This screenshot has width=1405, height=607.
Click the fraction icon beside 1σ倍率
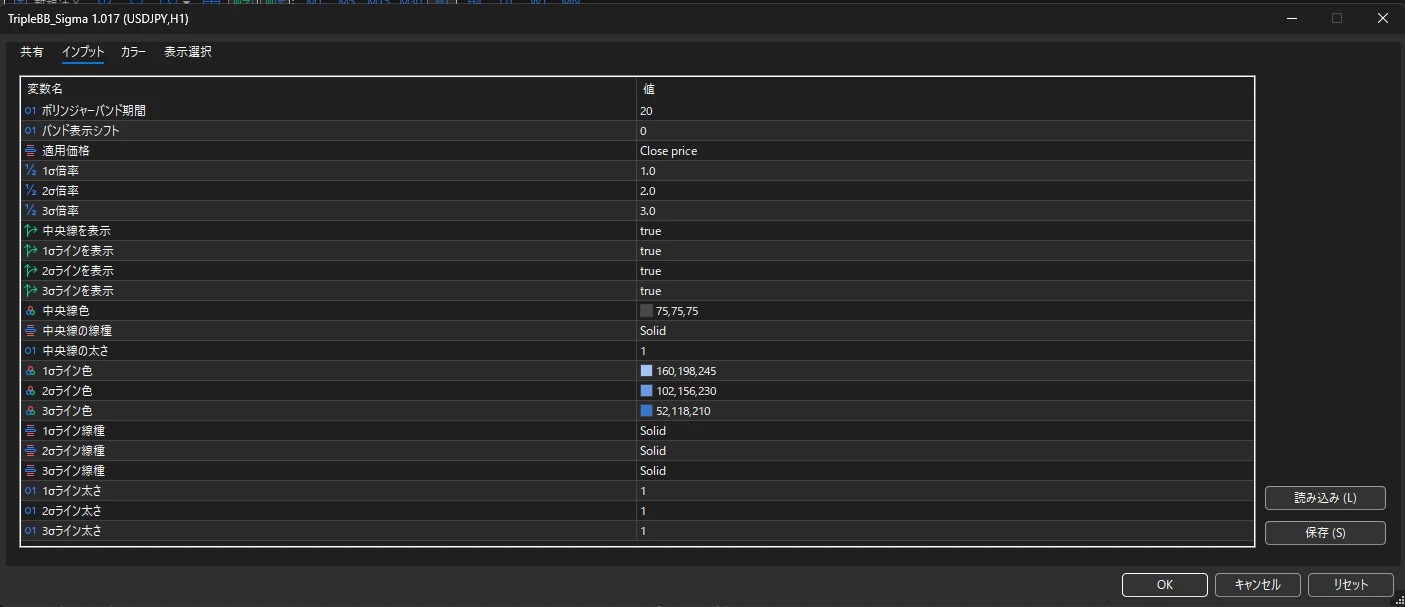point(30,171)
